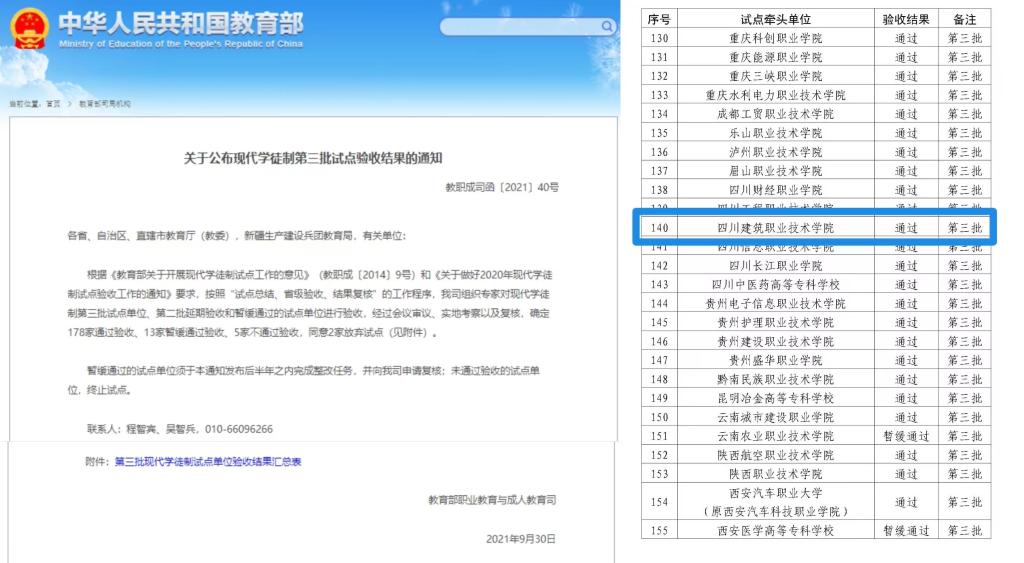Select row 乐山职业技术学院
Screen dimensions: 1024x563
[x=816, y=133]
